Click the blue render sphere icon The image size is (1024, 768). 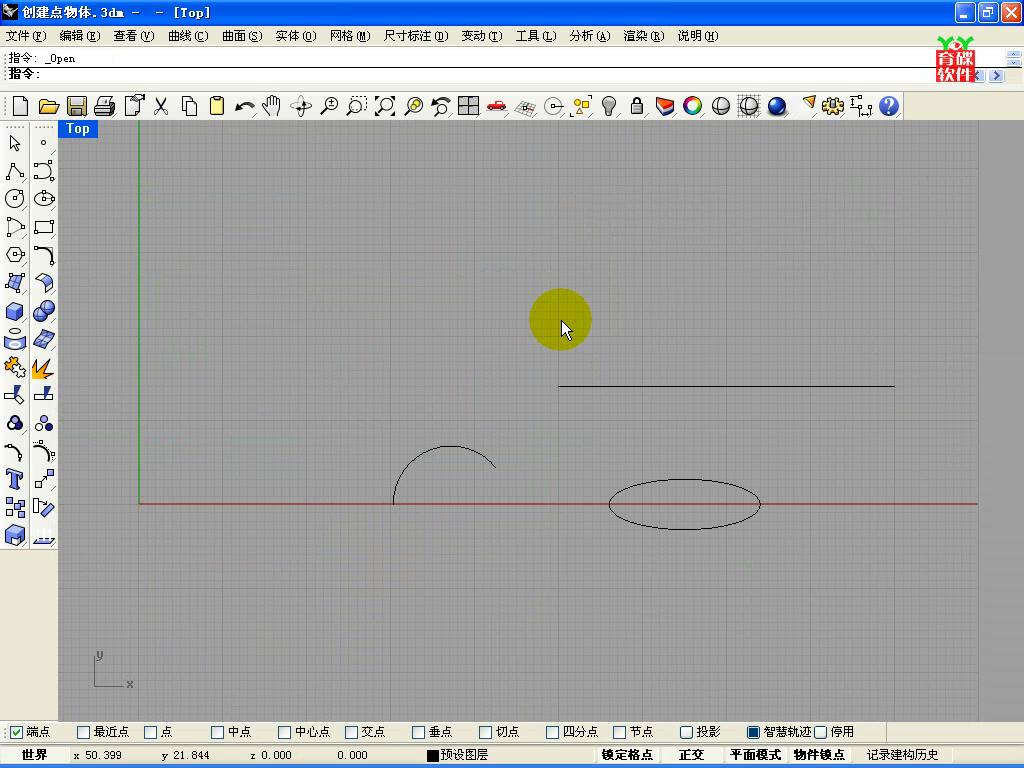776,106
